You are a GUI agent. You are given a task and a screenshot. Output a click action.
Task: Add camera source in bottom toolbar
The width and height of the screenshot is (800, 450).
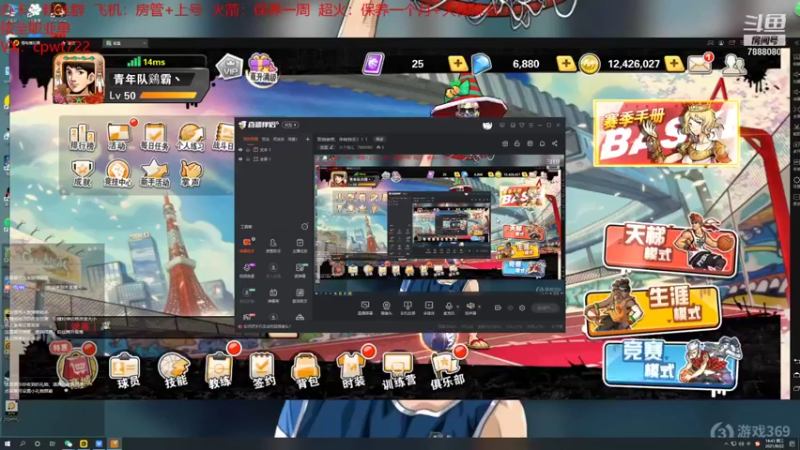click(x=386, y=307)
